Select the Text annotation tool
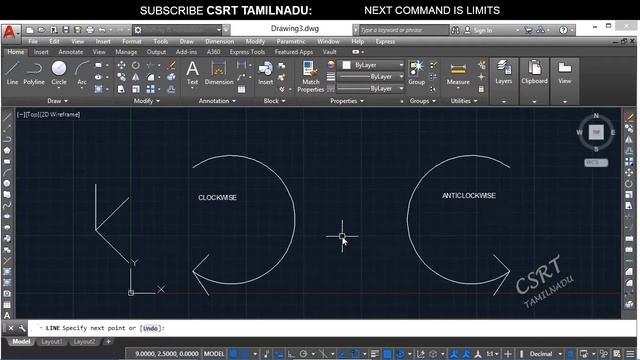 192,73
